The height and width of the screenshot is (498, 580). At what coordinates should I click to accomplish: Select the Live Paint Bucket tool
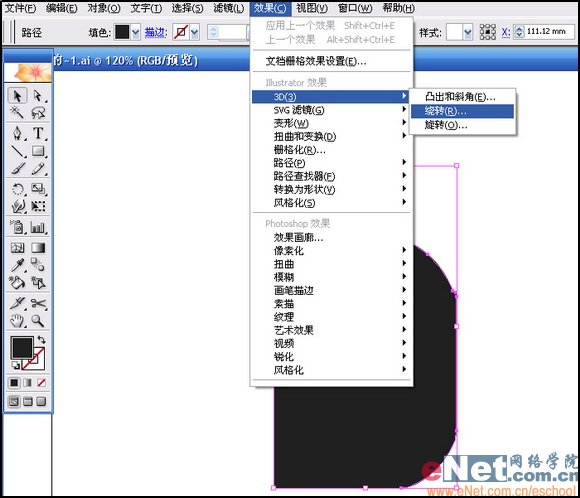click(x=17, y=283)
